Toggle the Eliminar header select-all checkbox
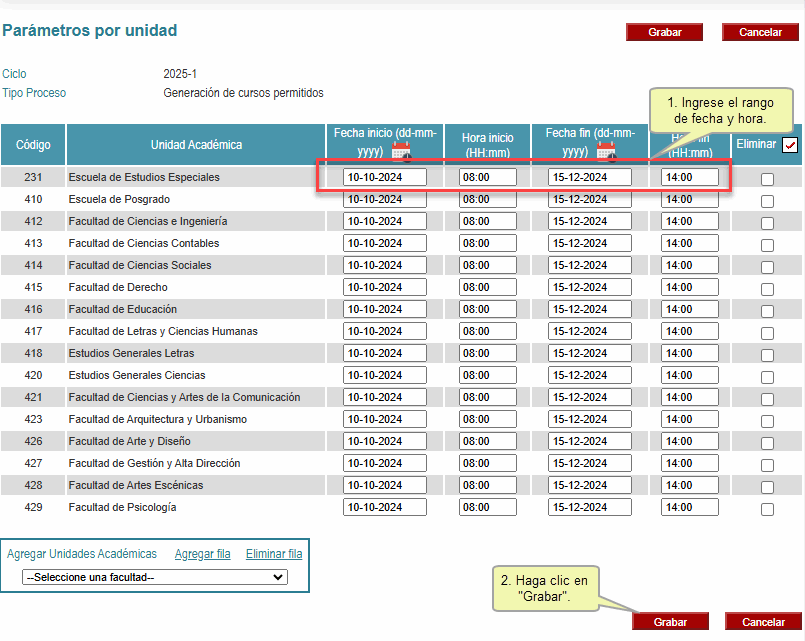Viewport: 805px width, 641px height. click(x=790, y=145)
